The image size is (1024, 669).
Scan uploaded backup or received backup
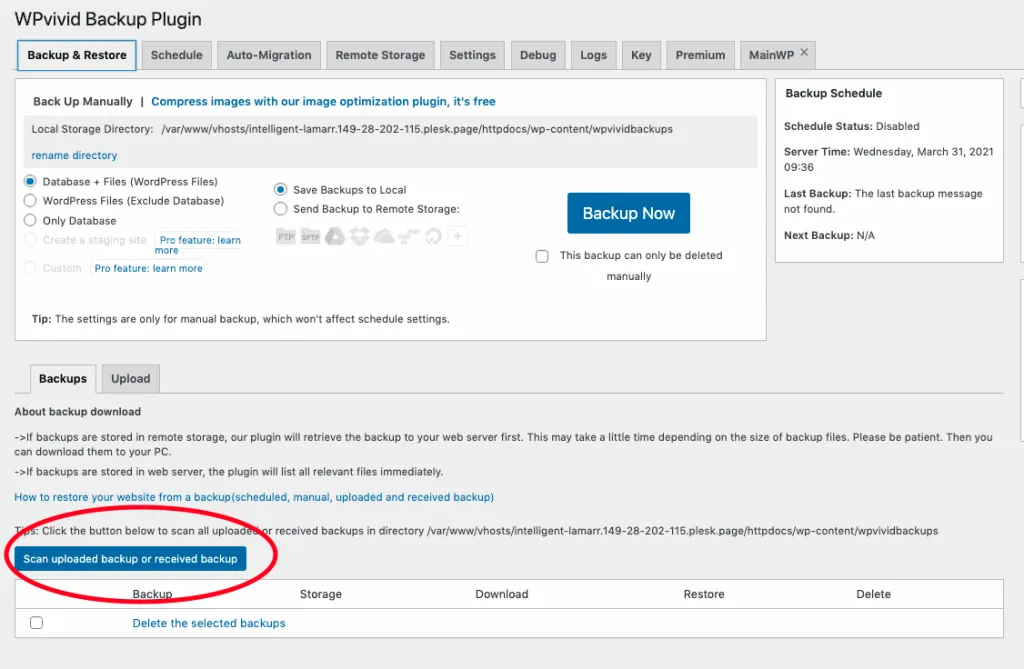[130, 559]
